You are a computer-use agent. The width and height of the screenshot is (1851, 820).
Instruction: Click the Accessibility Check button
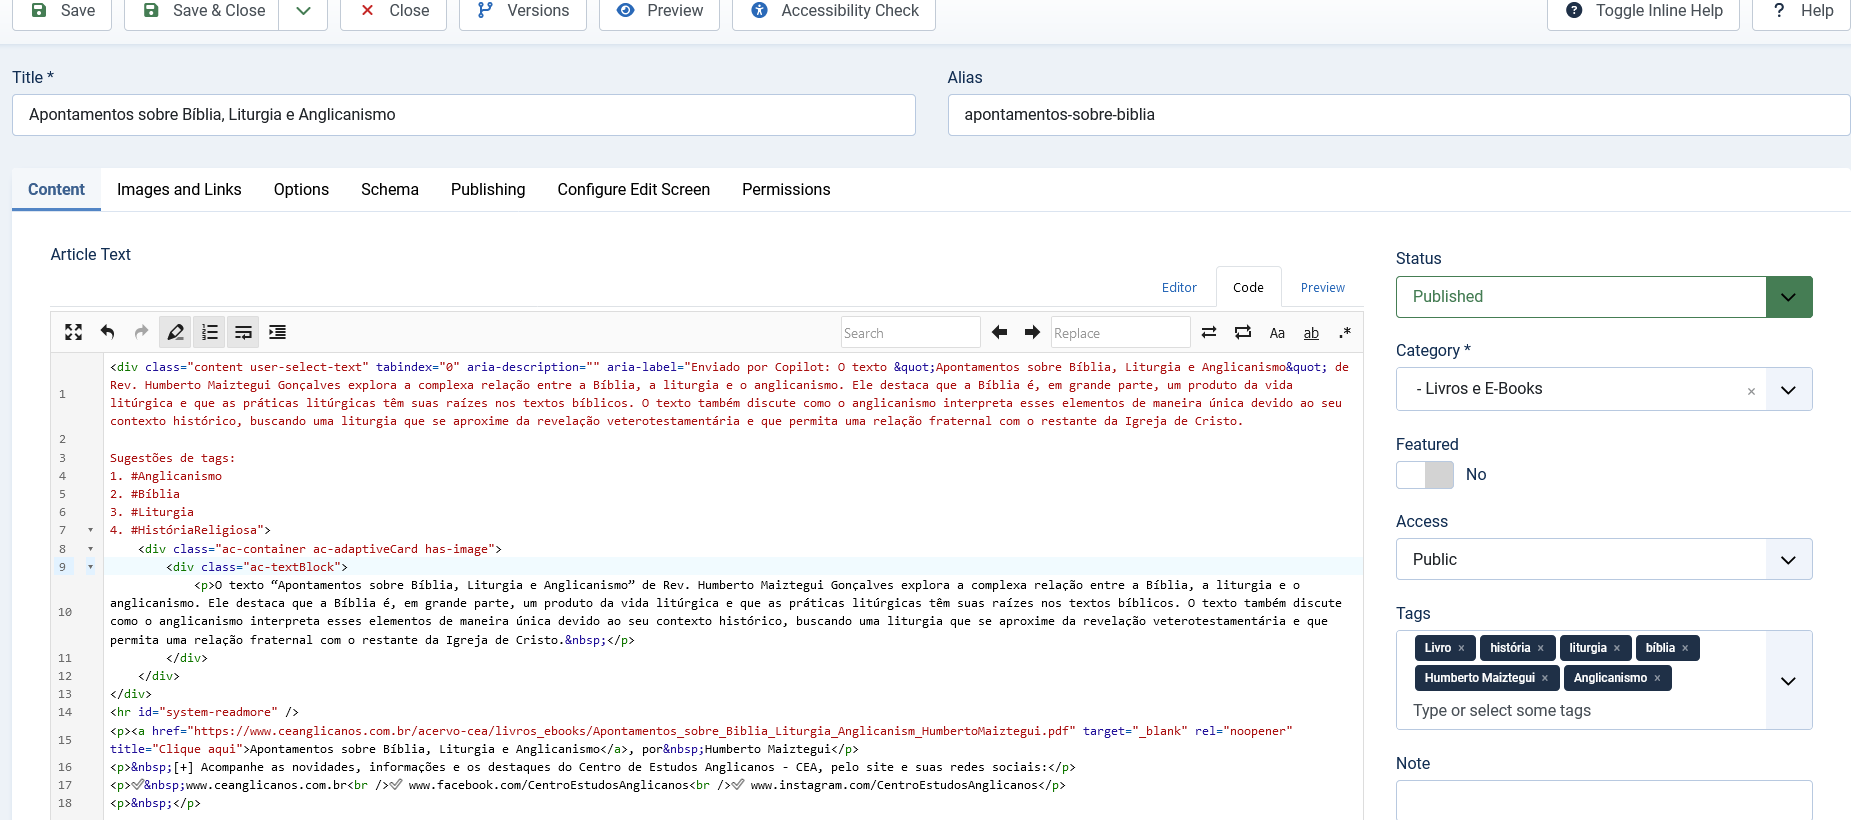point(833,11)
